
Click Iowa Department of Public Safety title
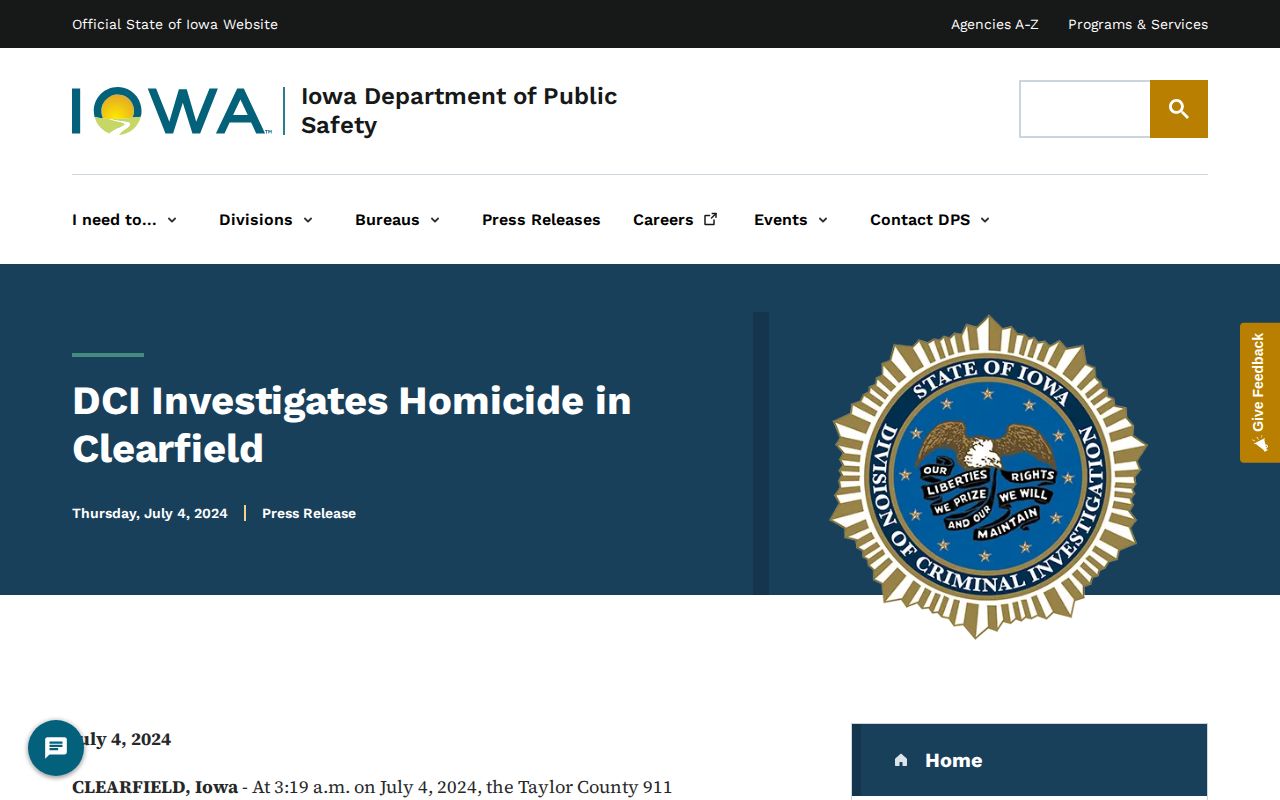[459, 110]
